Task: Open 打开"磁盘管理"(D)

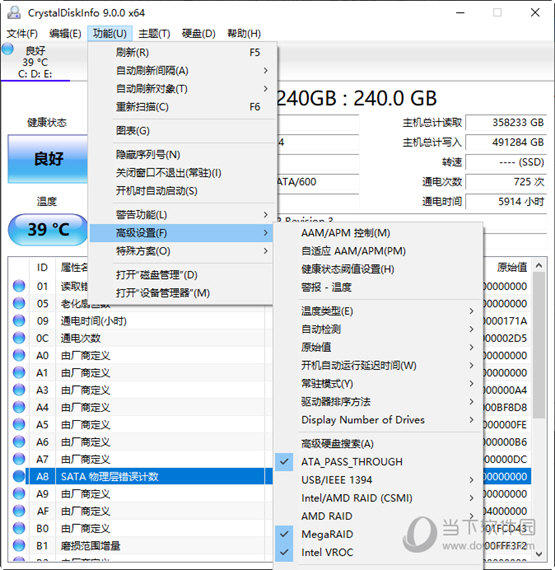Action: (181, 275)
